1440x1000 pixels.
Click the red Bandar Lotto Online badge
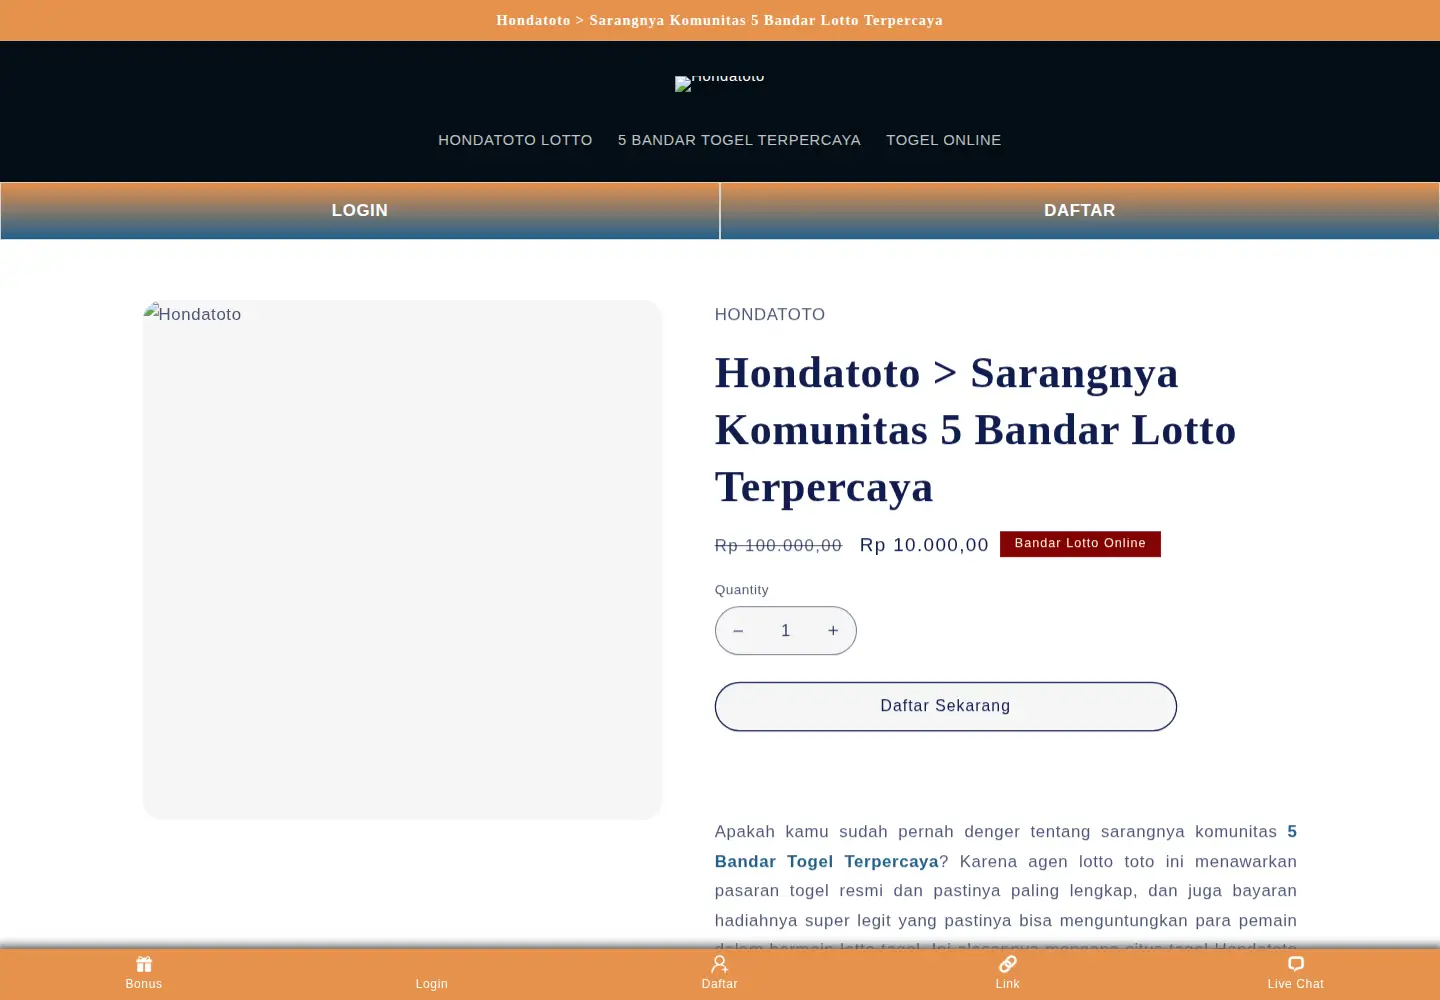(1080, 544)
